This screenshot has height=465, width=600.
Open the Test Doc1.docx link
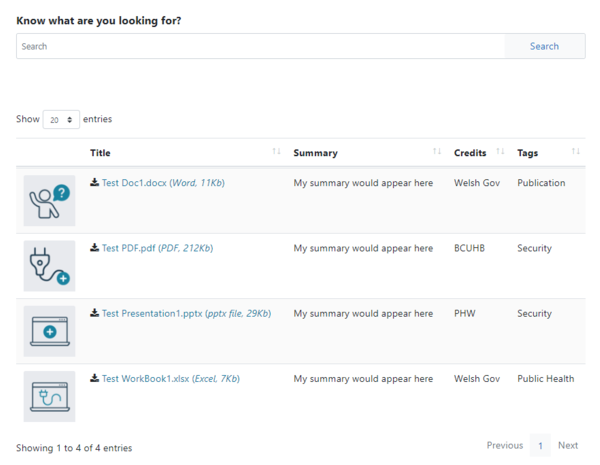pyautogui.click(x=134, y=183)
